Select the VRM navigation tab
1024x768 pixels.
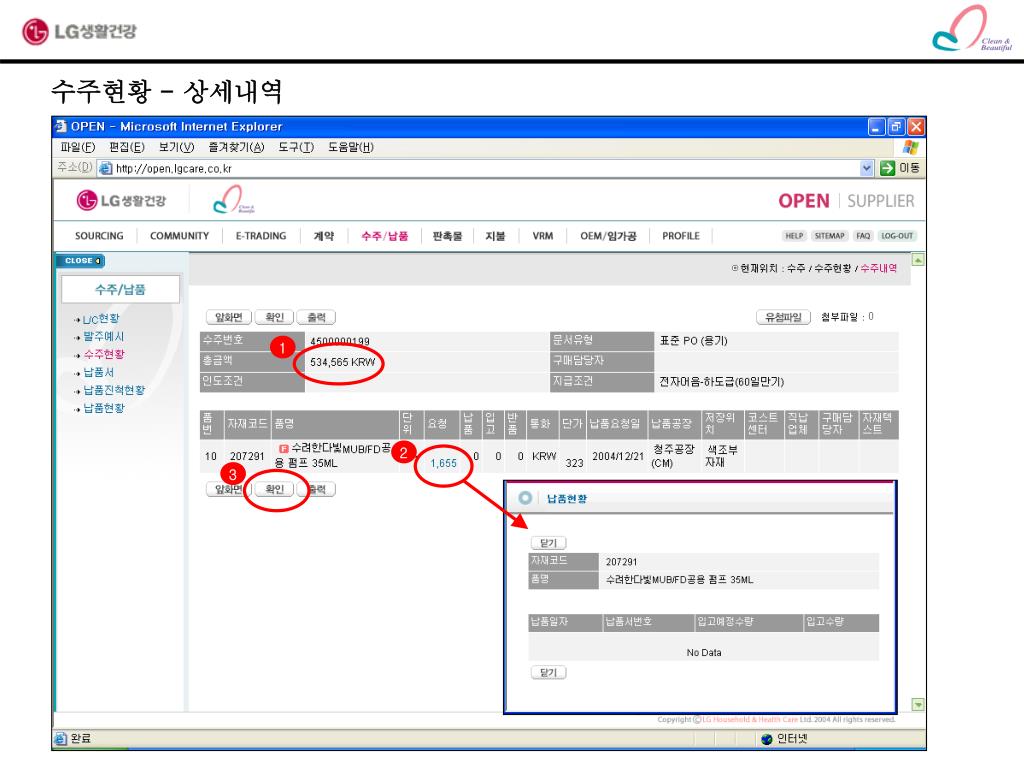543,236
